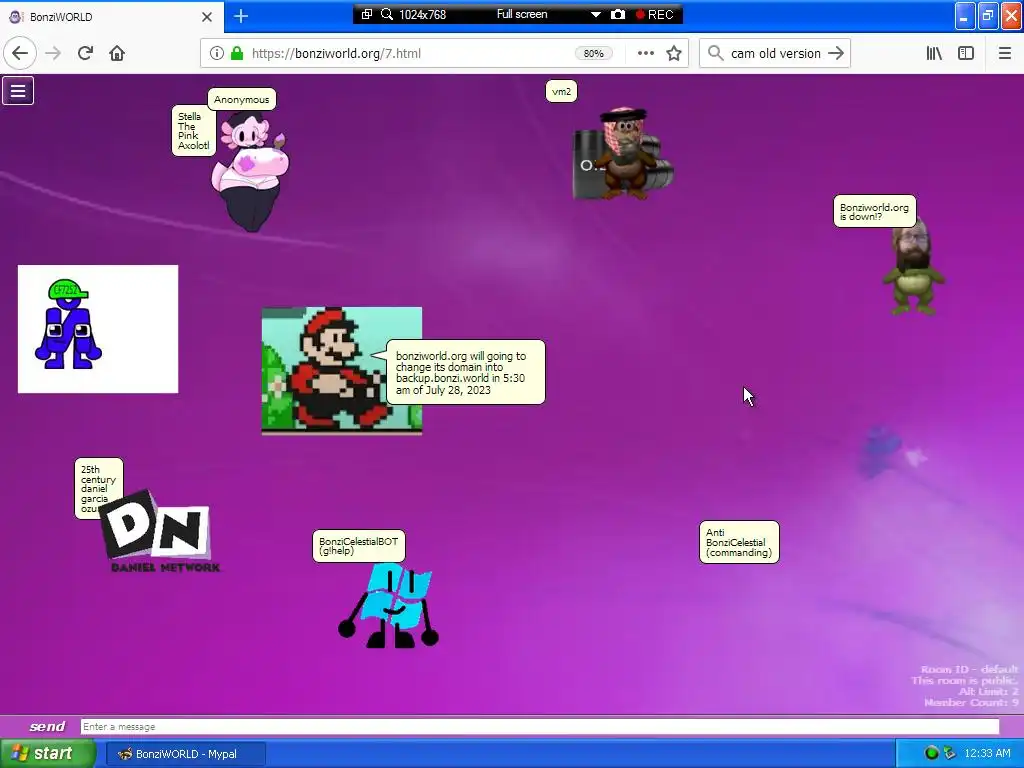The height and width of the screenshot is (768, 1024).
Task: Click the 'Bonziworld.org is down!?' speech bubble
Action: coord(874,212)
